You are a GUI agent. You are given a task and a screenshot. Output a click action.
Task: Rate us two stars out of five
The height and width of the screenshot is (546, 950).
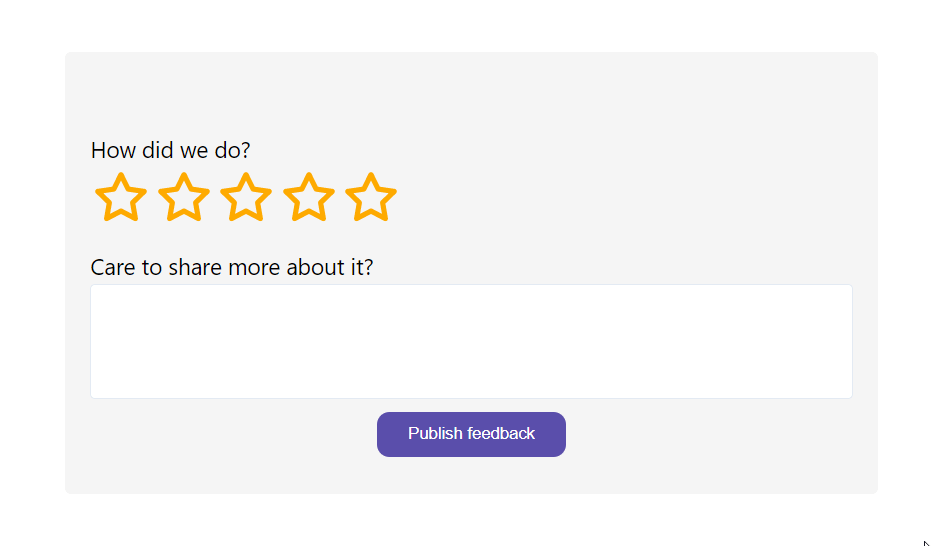pyautogui.click(x=183, y=197)
